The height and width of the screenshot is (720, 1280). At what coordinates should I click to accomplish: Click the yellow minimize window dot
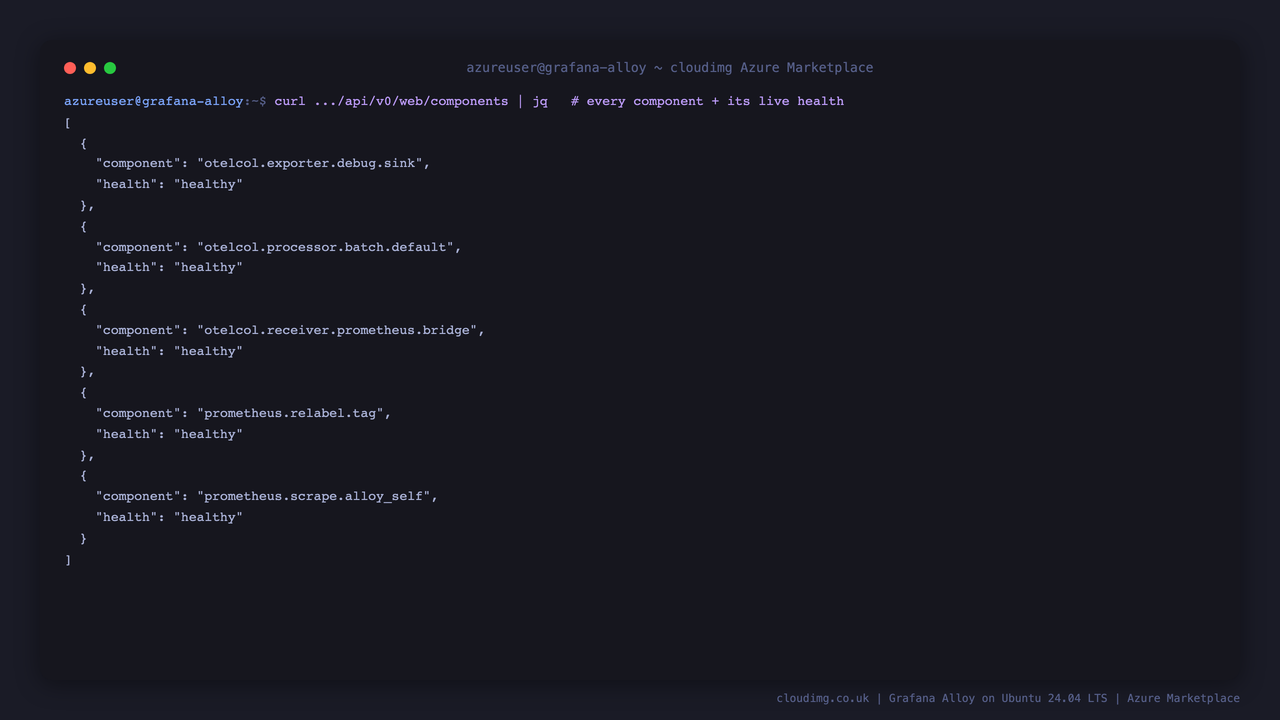click(90, 68)
